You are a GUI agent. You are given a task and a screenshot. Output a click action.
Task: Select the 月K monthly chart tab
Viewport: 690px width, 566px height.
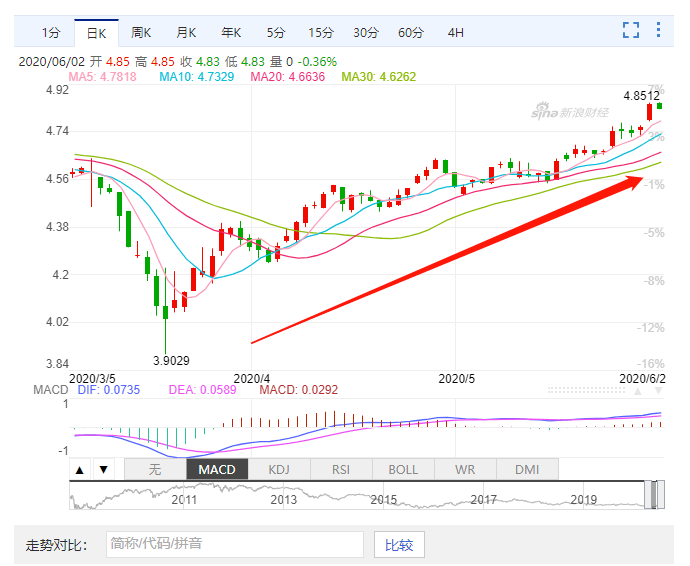click(186, 32)
